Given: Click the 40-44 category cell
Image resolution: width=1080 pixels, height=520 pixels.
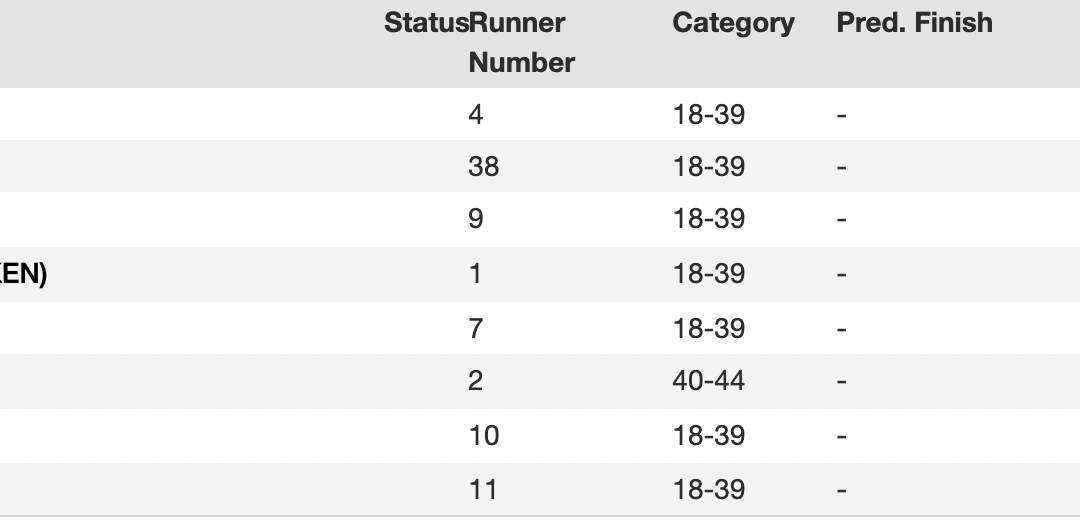Looking at the screenshot, I should pyautogui.click(x=709, y=381).
